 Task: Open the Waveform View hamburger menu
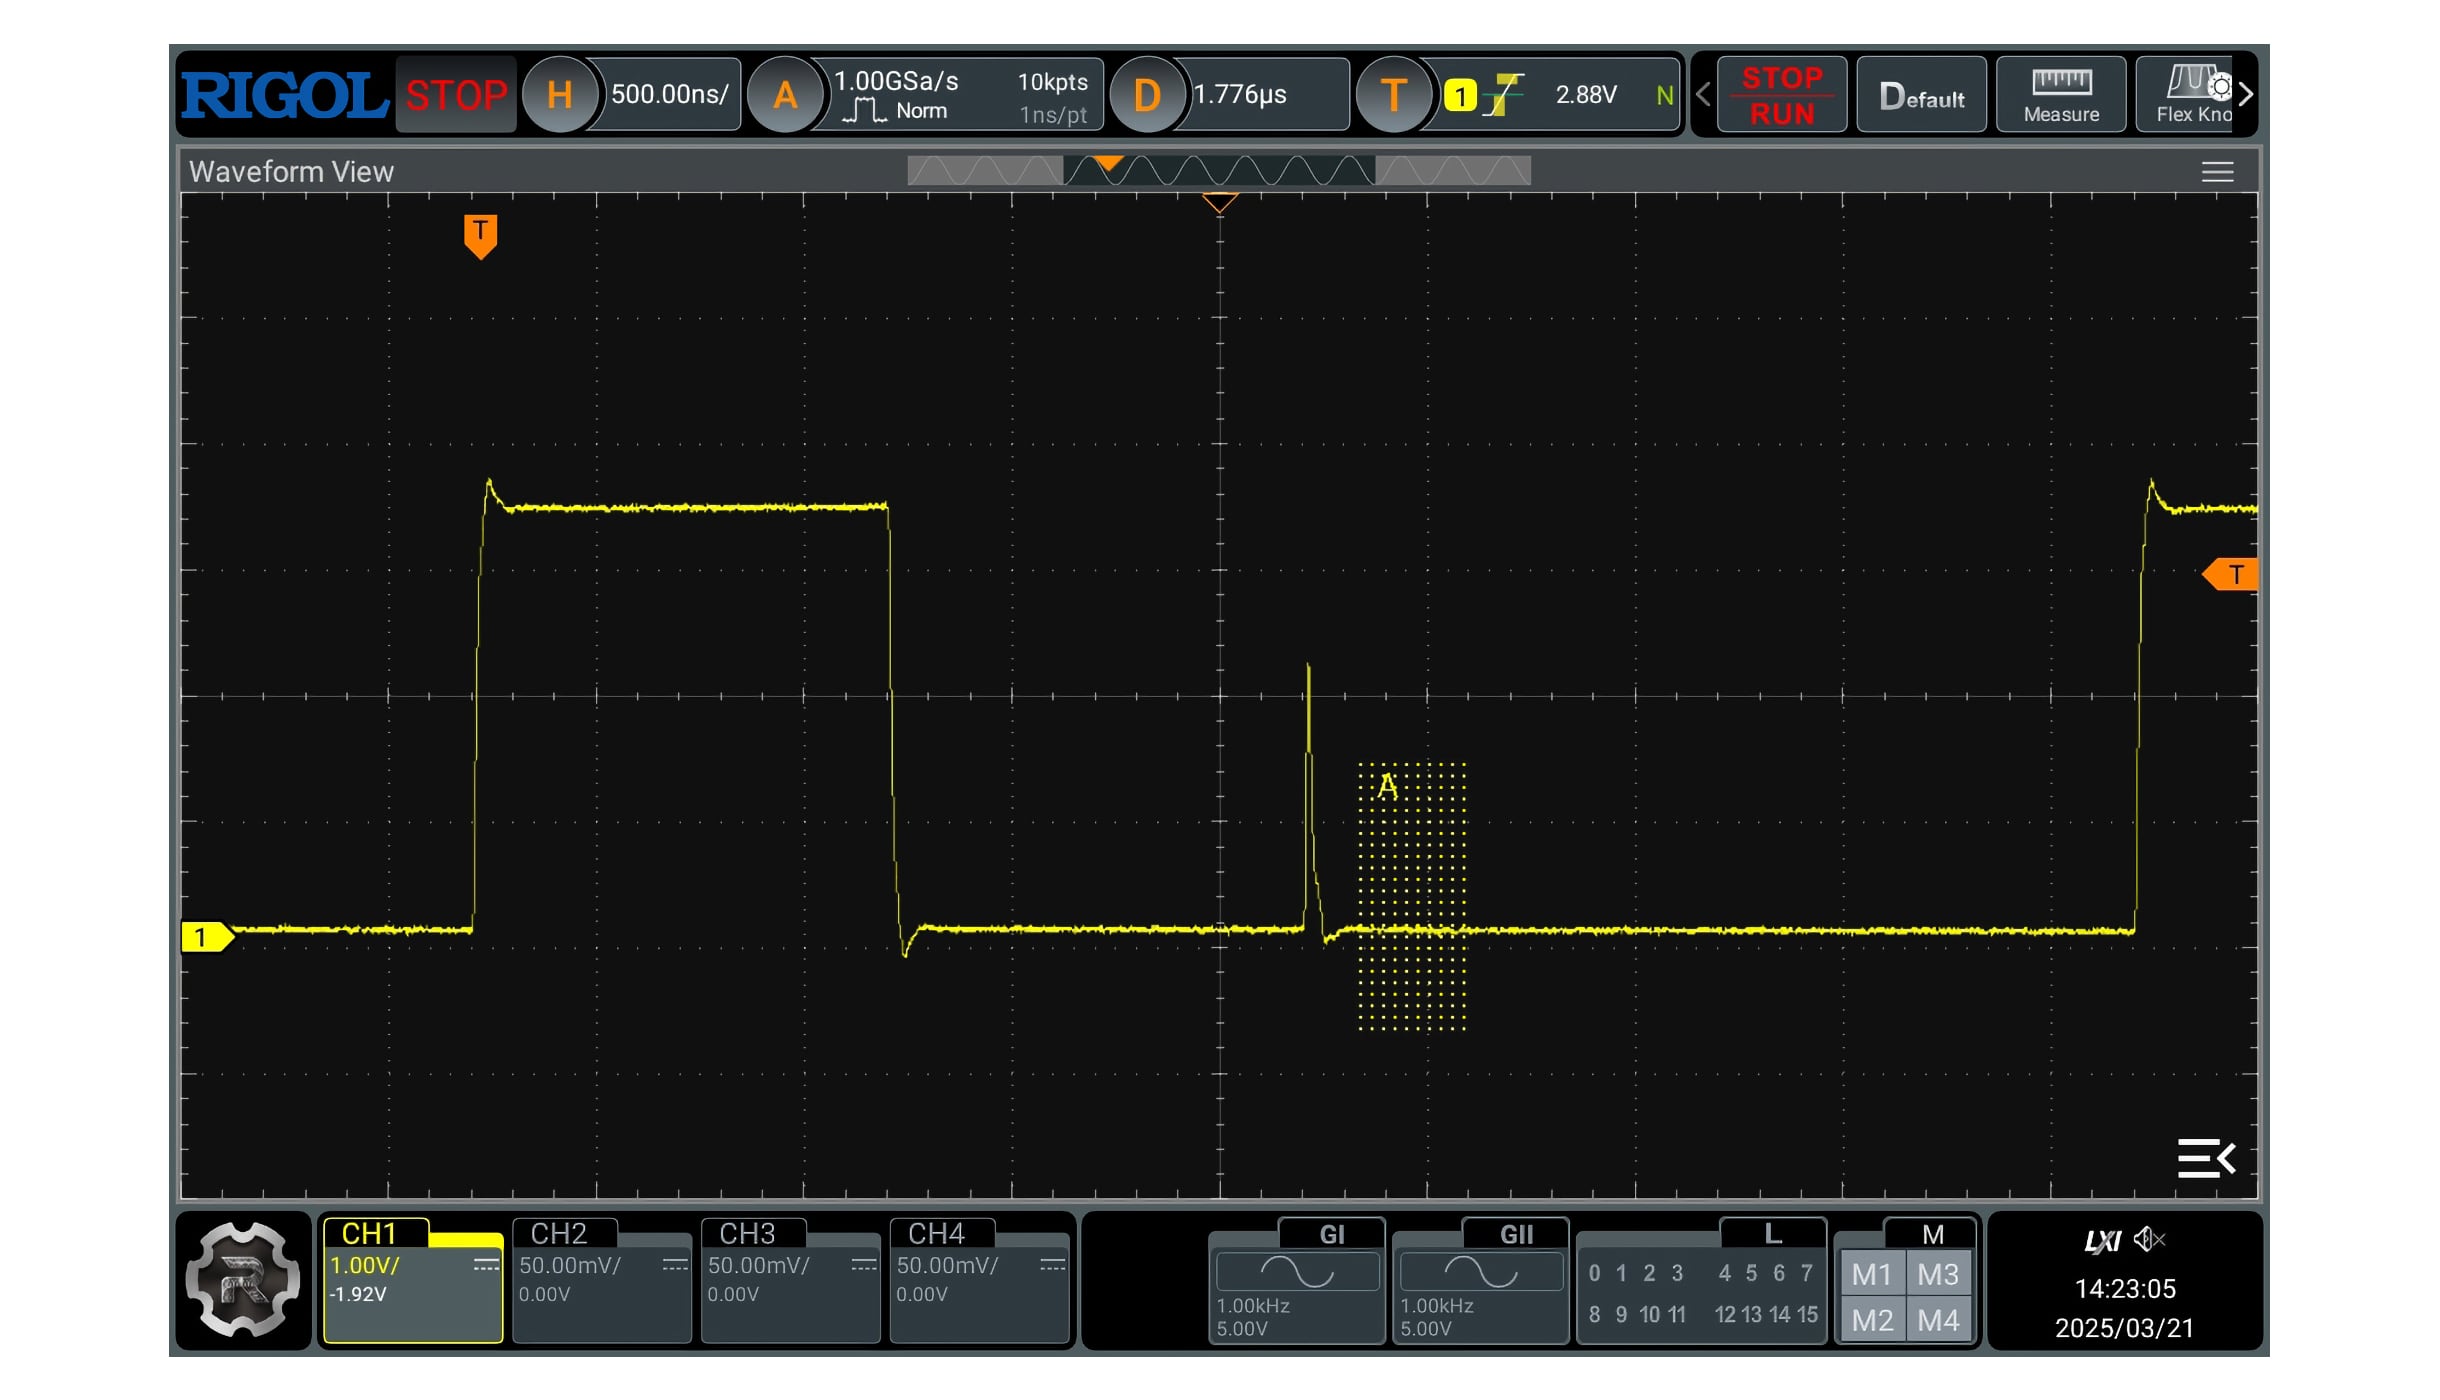(2217, 172)
